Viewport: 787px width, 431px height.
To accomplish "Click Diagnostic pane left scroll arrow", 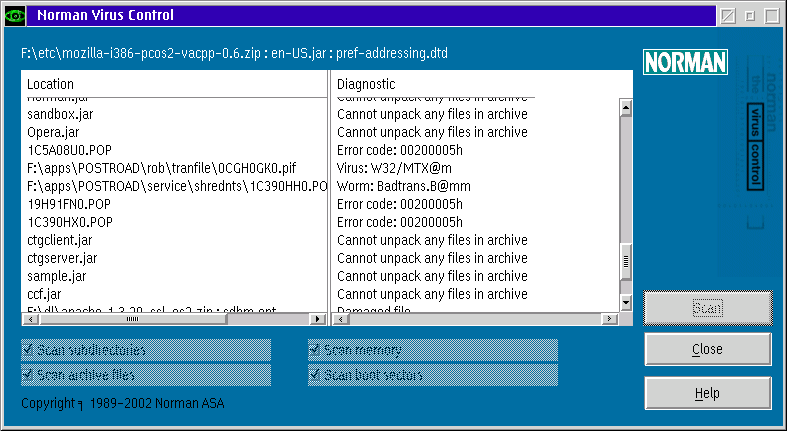I will coord(341,319).
